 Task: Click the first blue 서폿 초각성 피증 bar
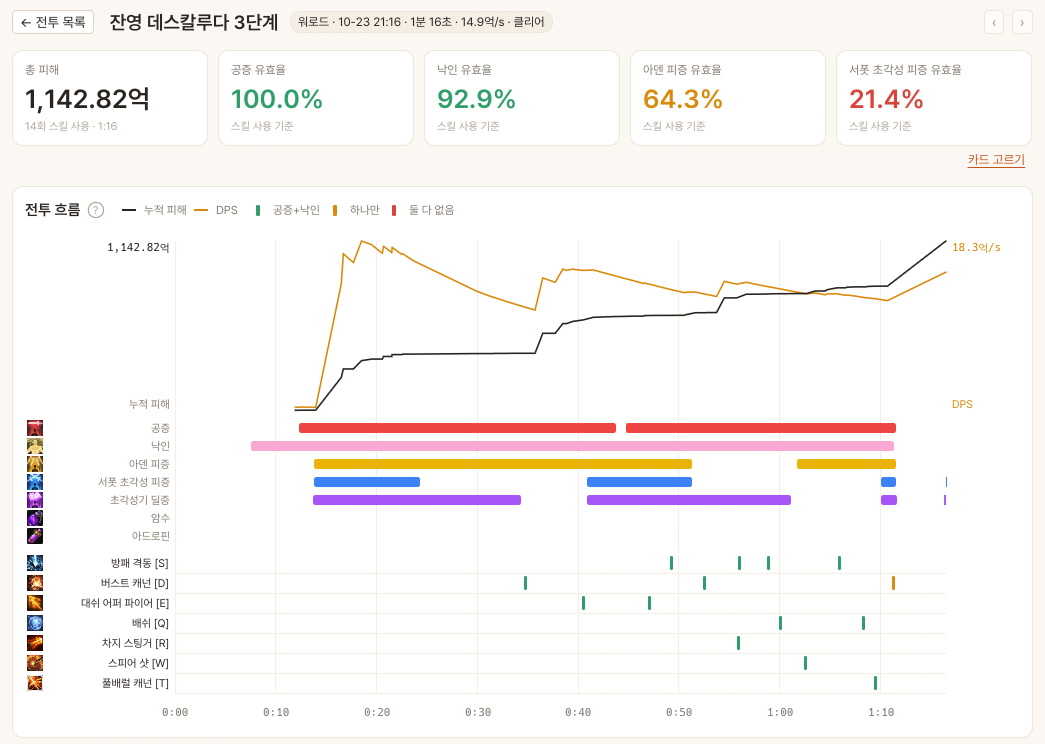point(367,482)
